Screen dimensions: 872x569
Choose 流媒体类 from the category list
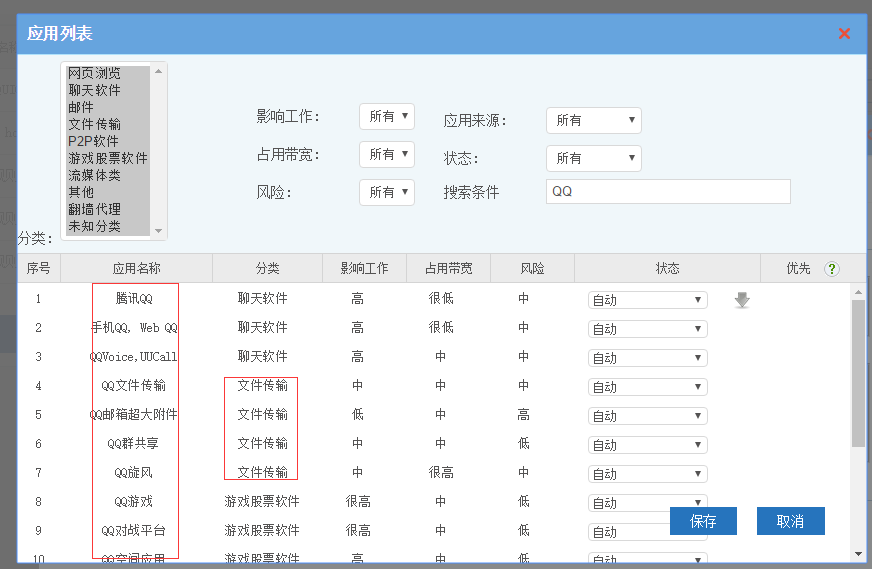click(x=95, y=176)
